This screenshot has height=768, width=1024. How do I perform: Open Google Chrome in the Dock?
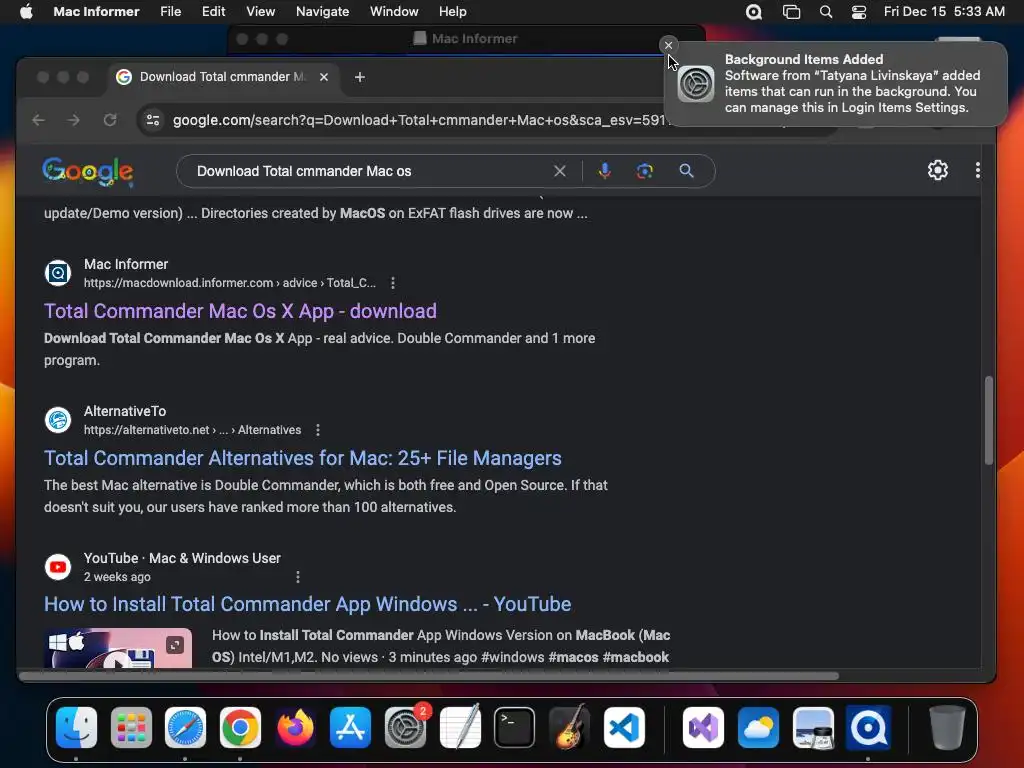pyautogui.click(x=240, y=728)
